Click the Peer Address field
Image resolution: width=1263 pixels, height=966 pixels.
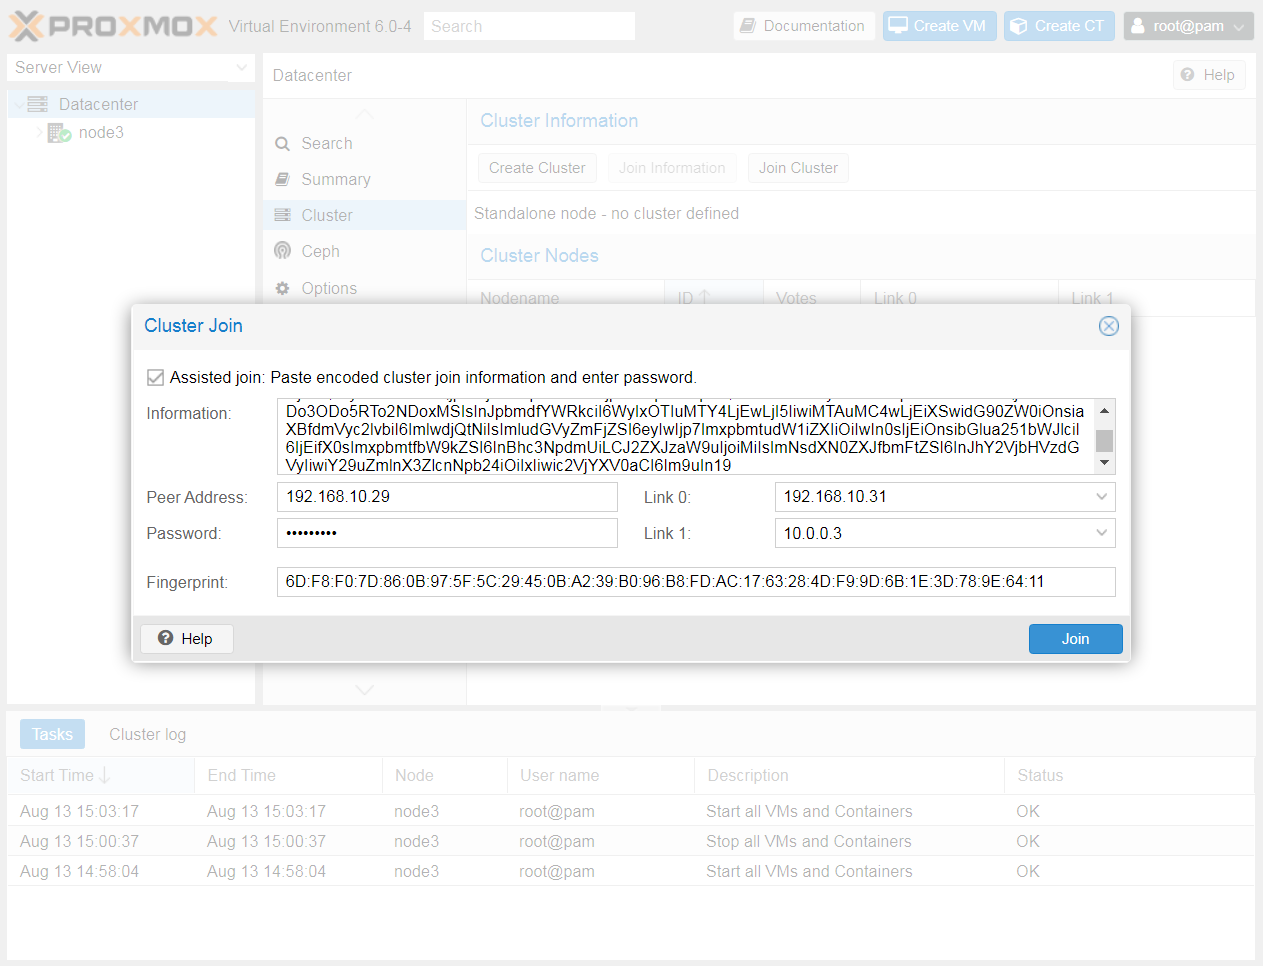click(447, 497)
